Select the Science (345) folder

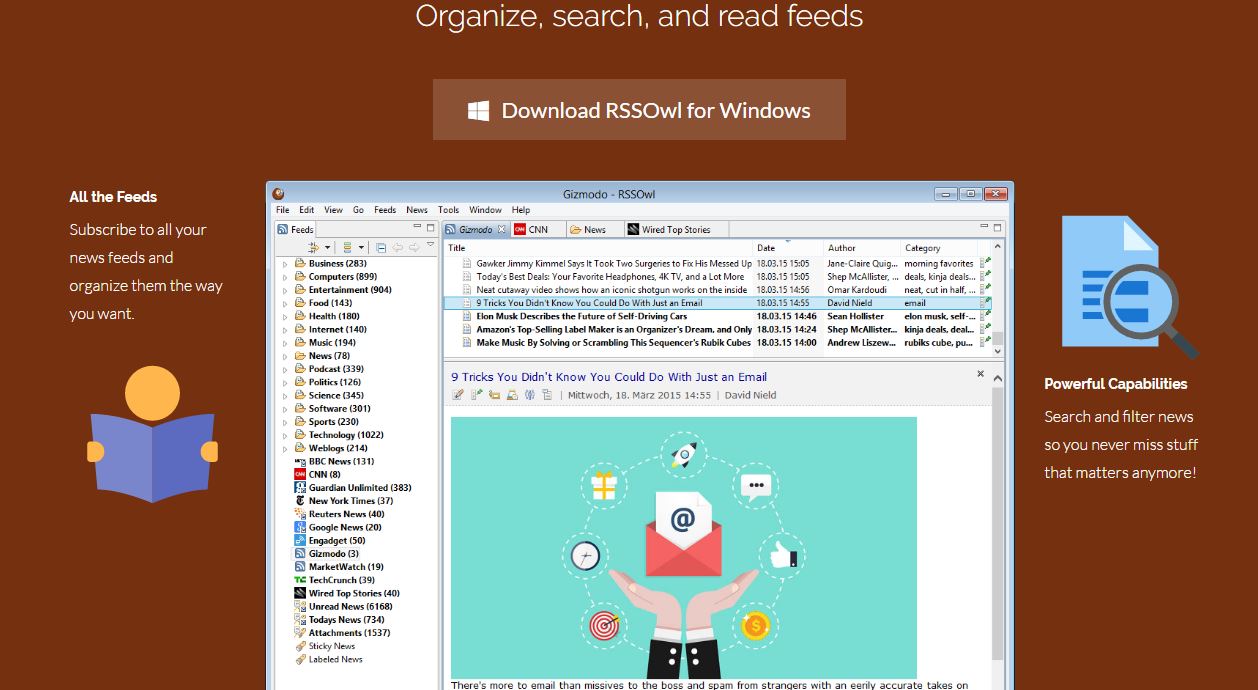(336, 395)
